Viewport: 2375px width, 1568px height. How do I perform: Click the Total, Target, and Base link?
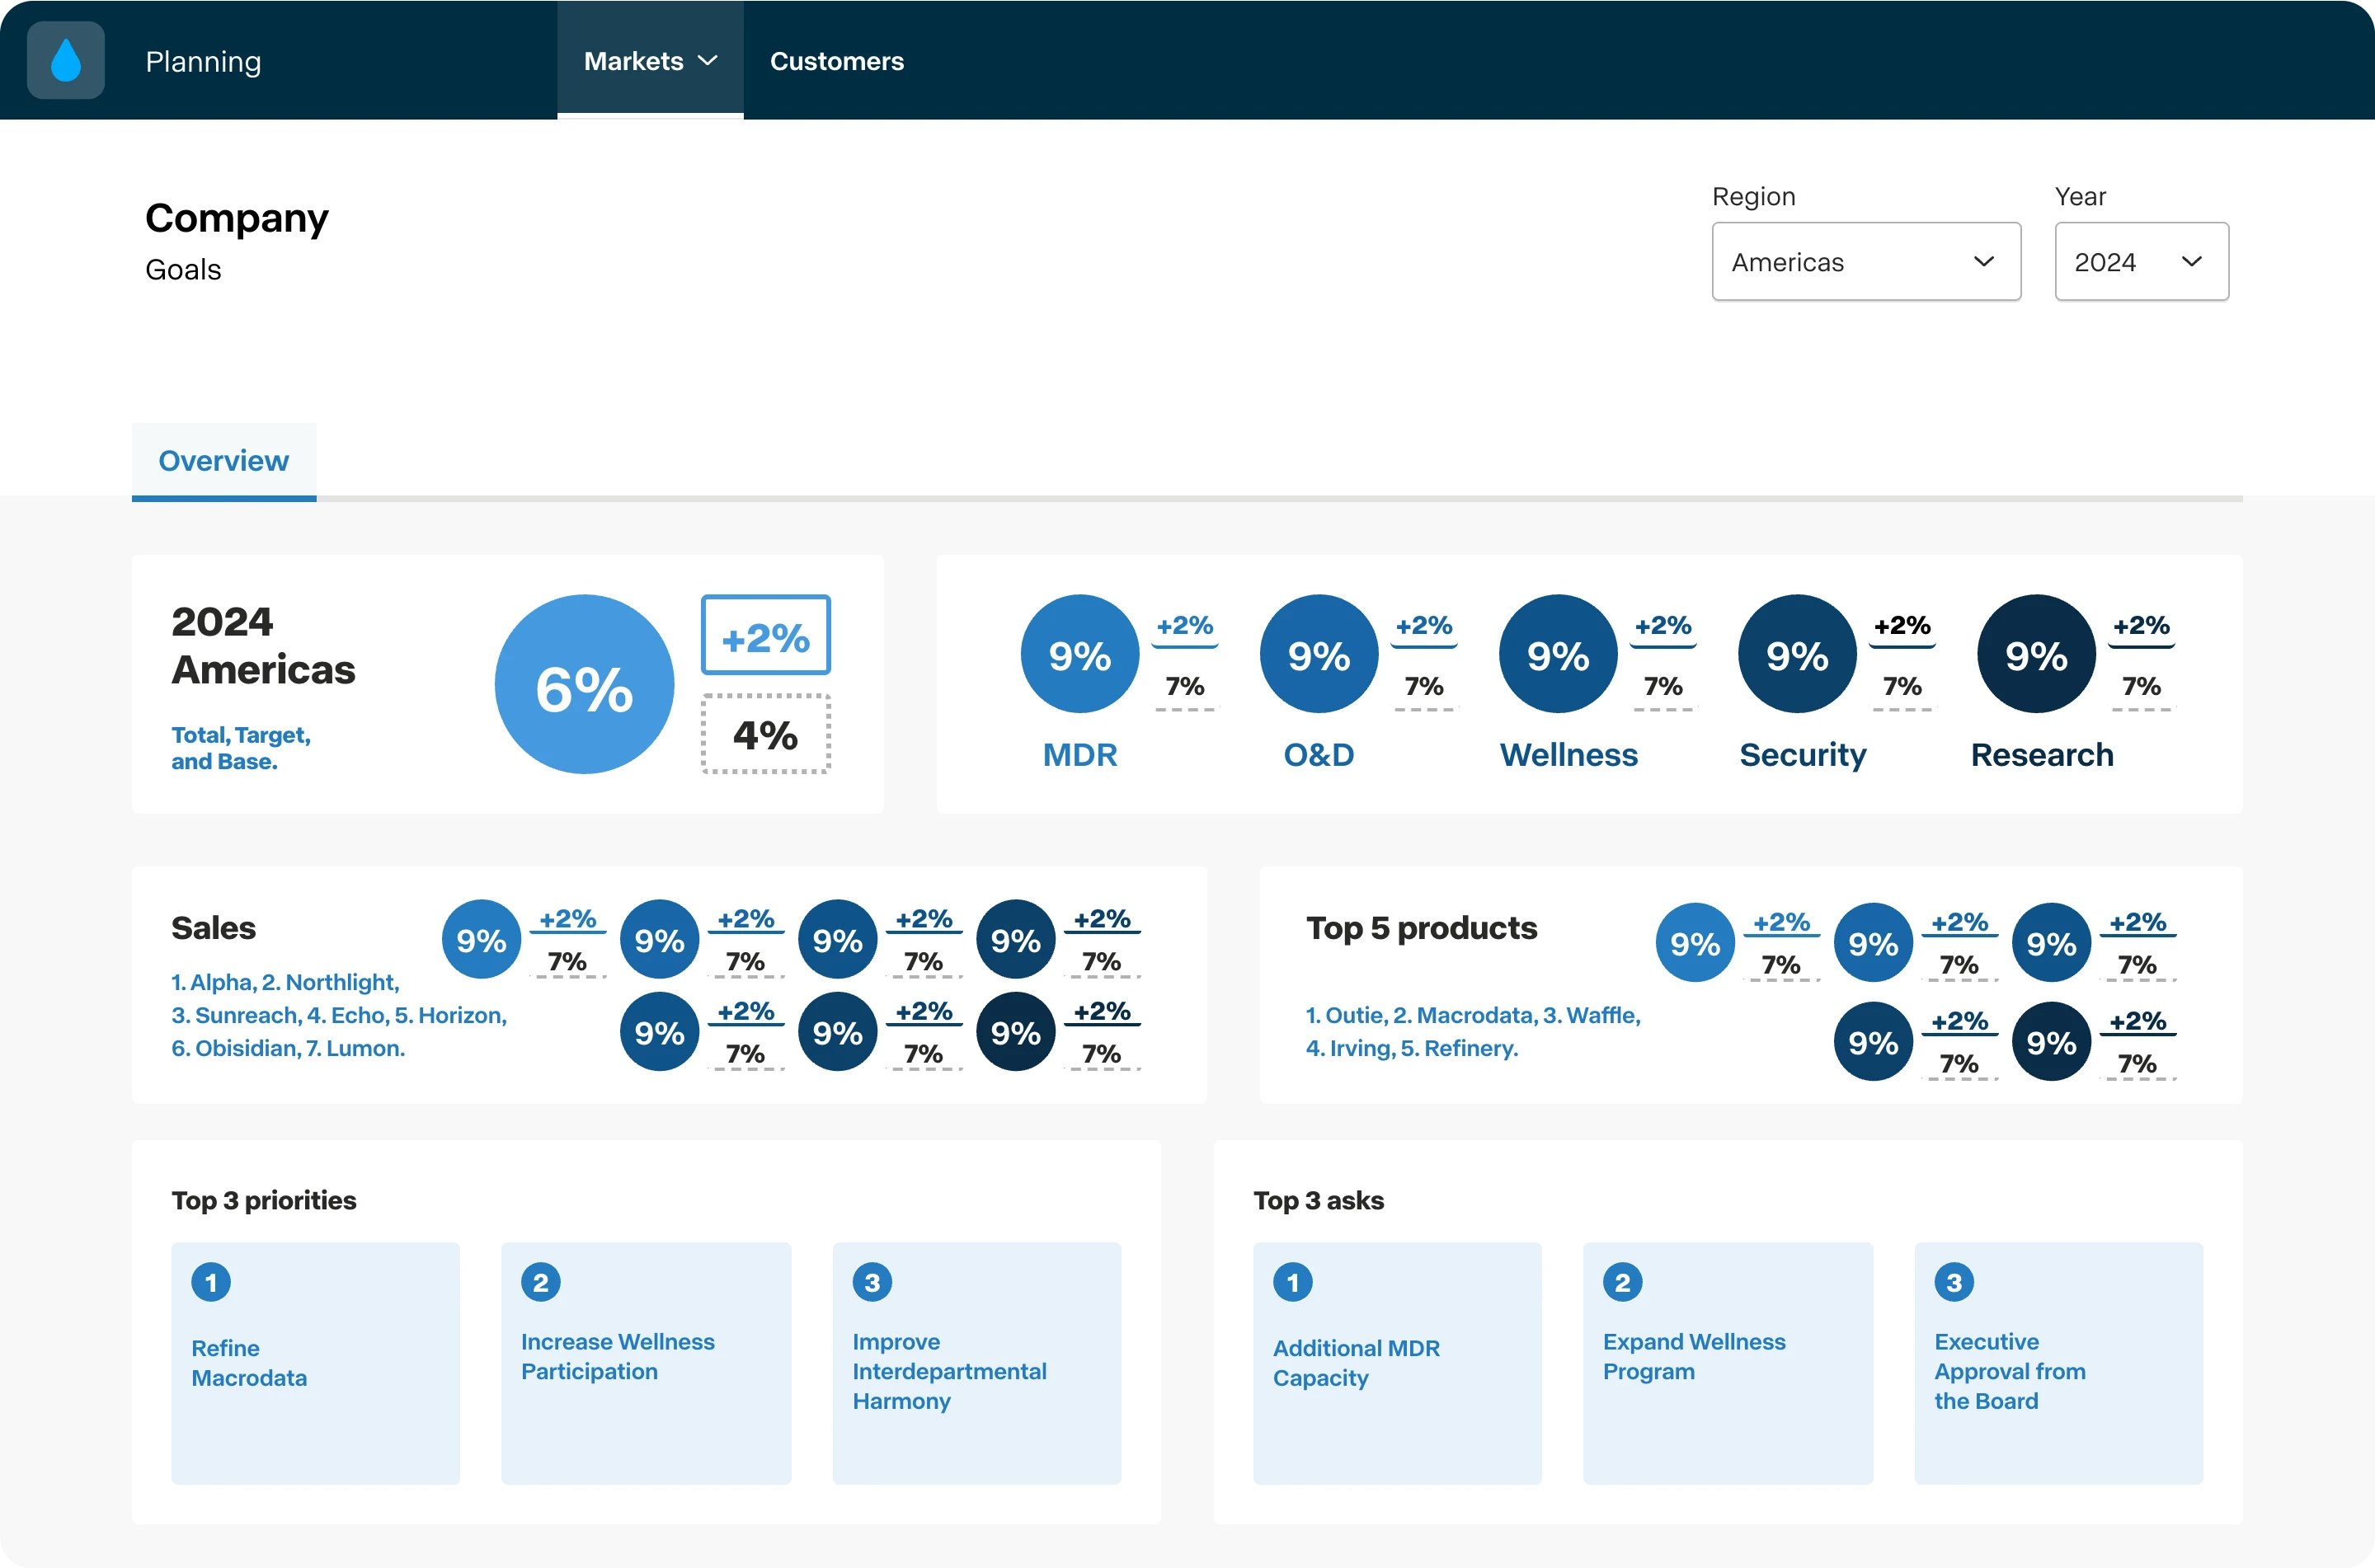tap(241, 748)
